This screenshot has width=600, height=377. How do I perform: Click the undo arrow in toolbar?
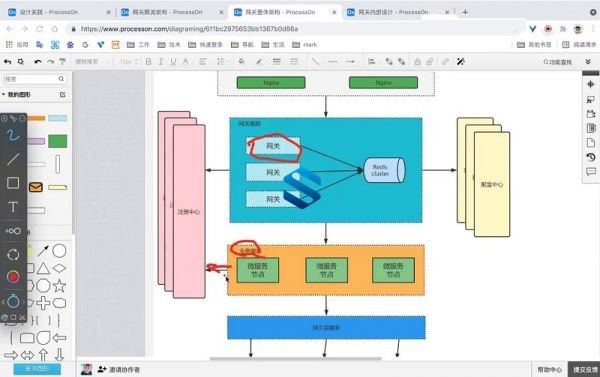point(38,62)
